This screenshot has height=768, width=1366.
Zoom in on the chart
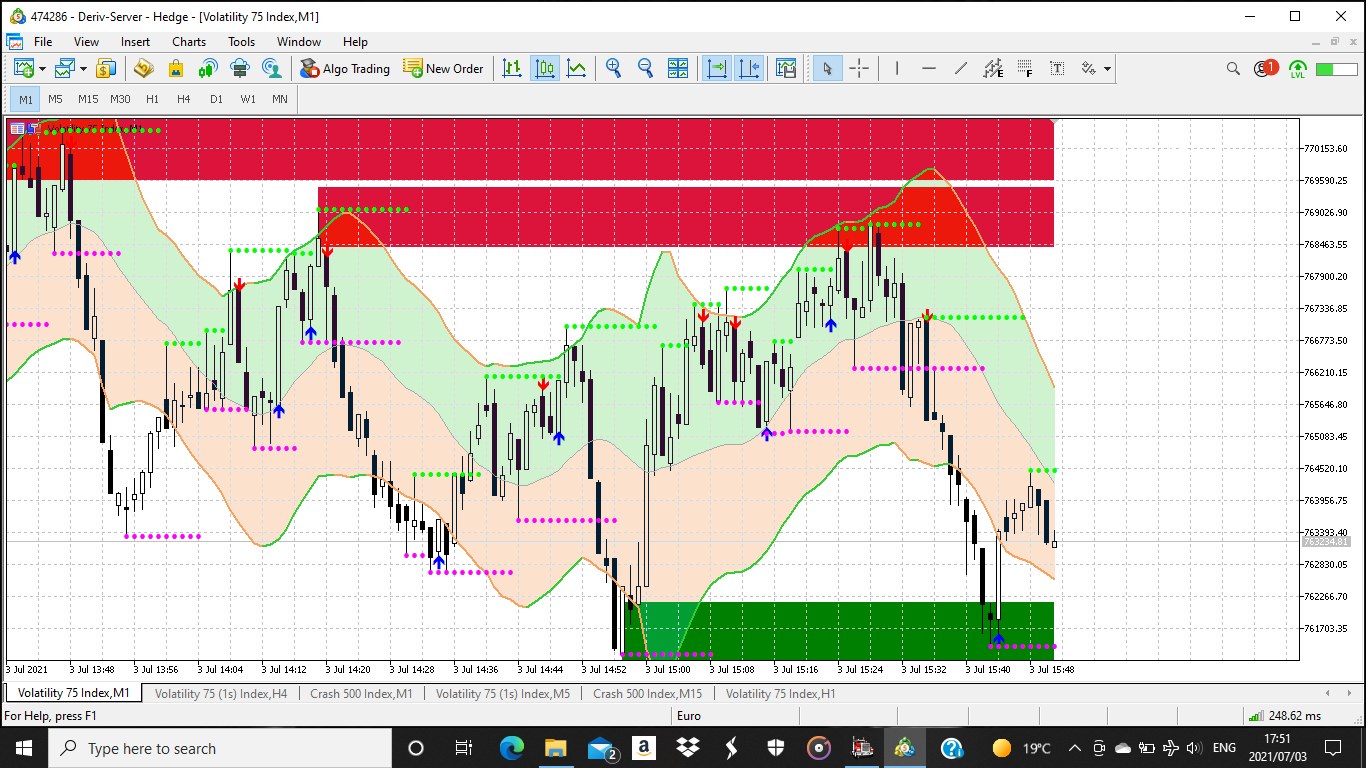coord(614,69)
